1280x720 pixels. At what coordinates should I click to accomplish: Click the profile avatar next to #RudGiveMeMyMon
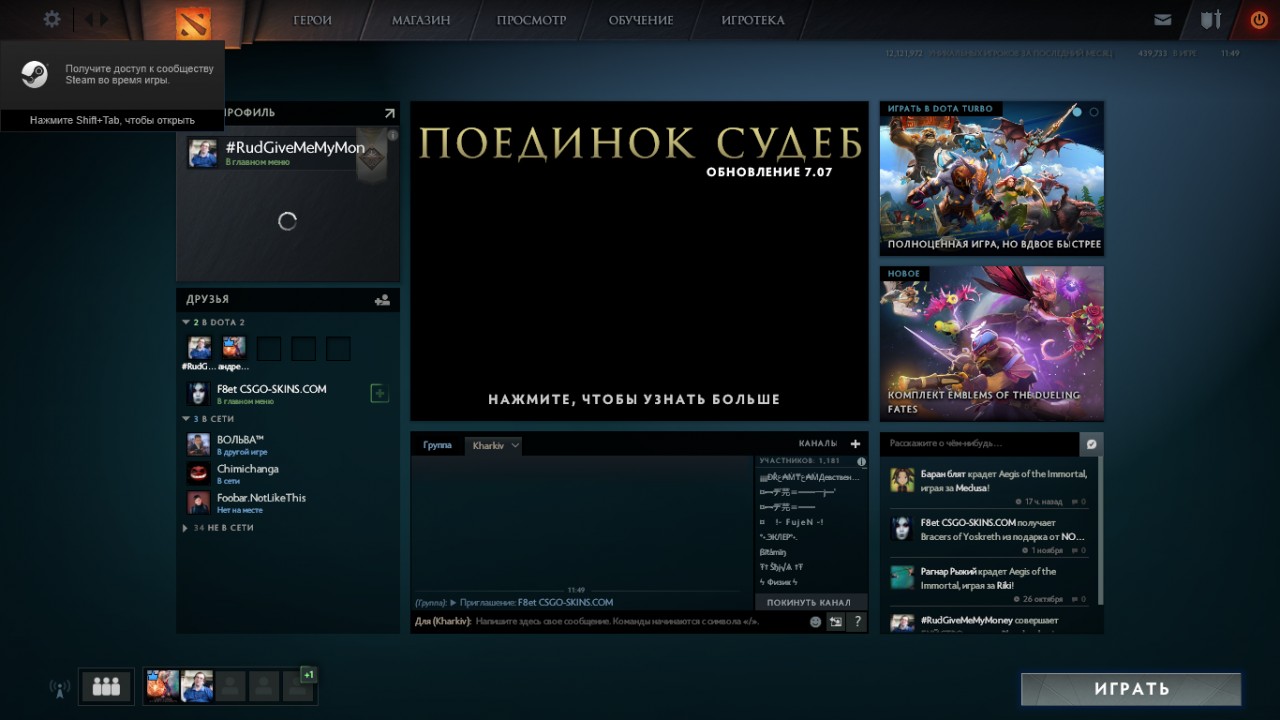203,153
